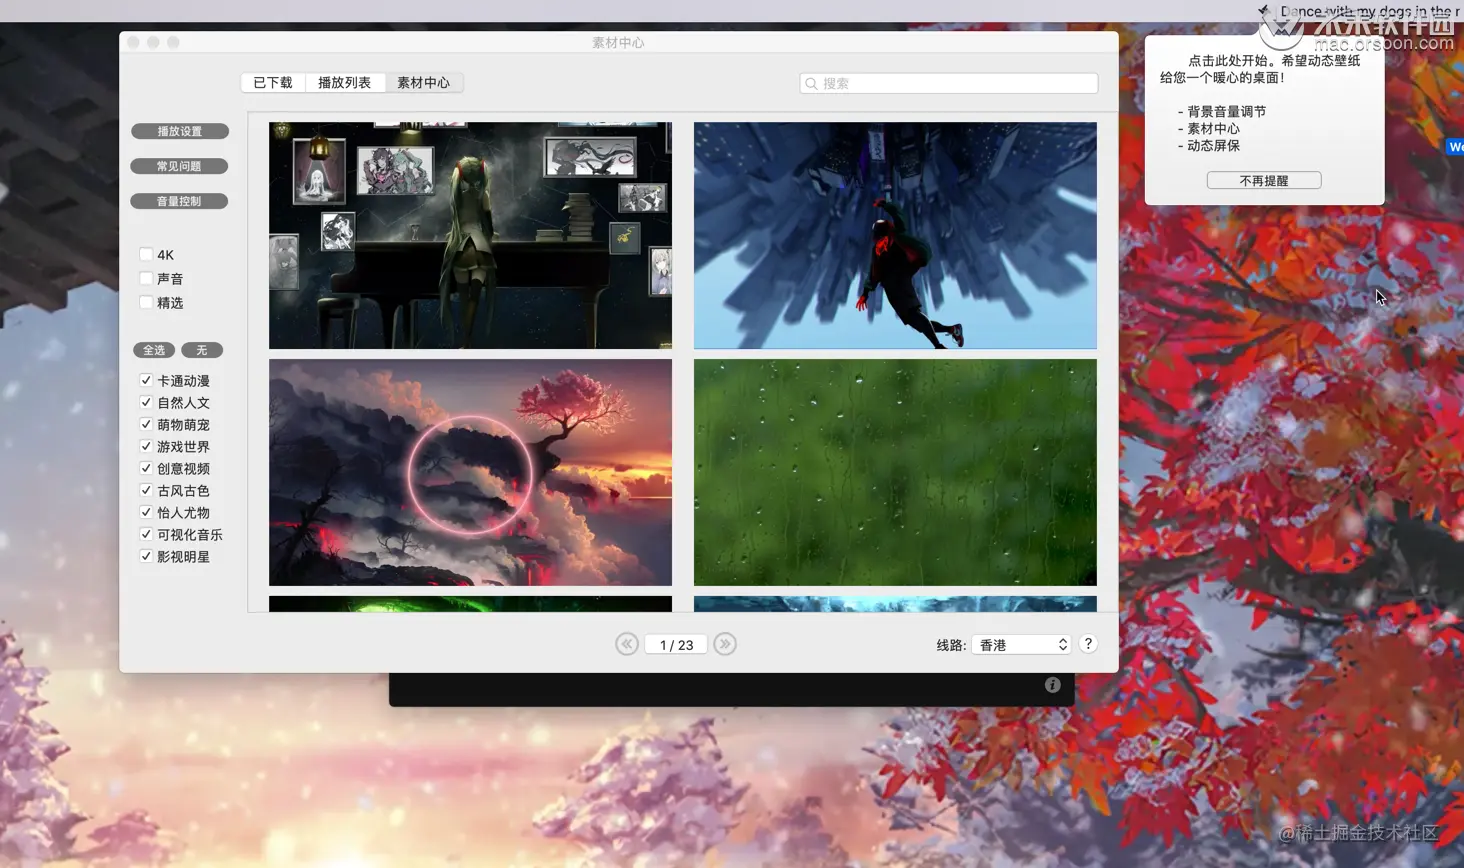Screen dimensions: 1464x868
Task: Uncheck the 创意视频 category
Action: pos(146,468)
